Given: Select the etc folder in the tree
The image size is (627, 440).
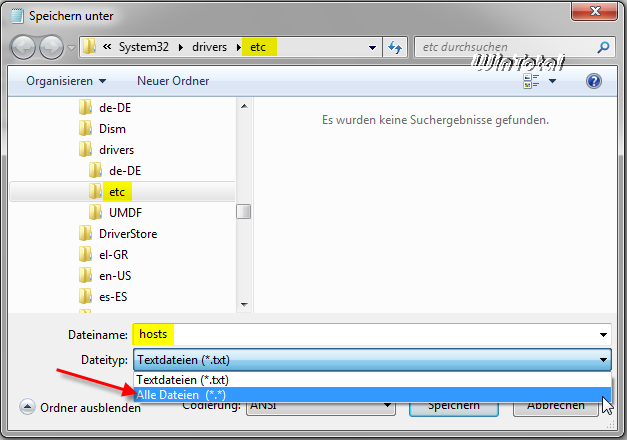Looking at the screenshot, I should coord(117,192).
